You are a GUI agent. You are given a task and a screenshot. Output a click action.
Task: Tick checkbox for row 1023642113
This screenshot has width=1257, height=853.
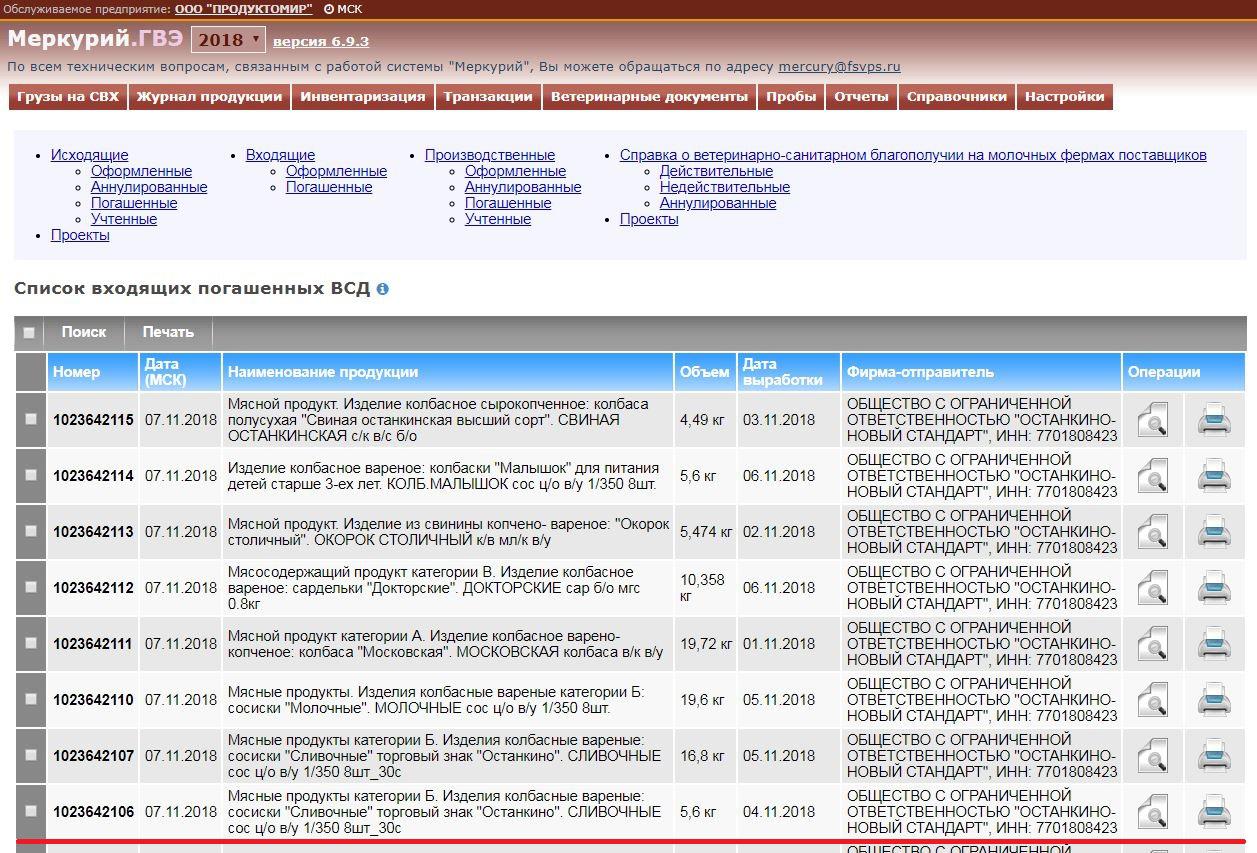click(x=30, y=532)
